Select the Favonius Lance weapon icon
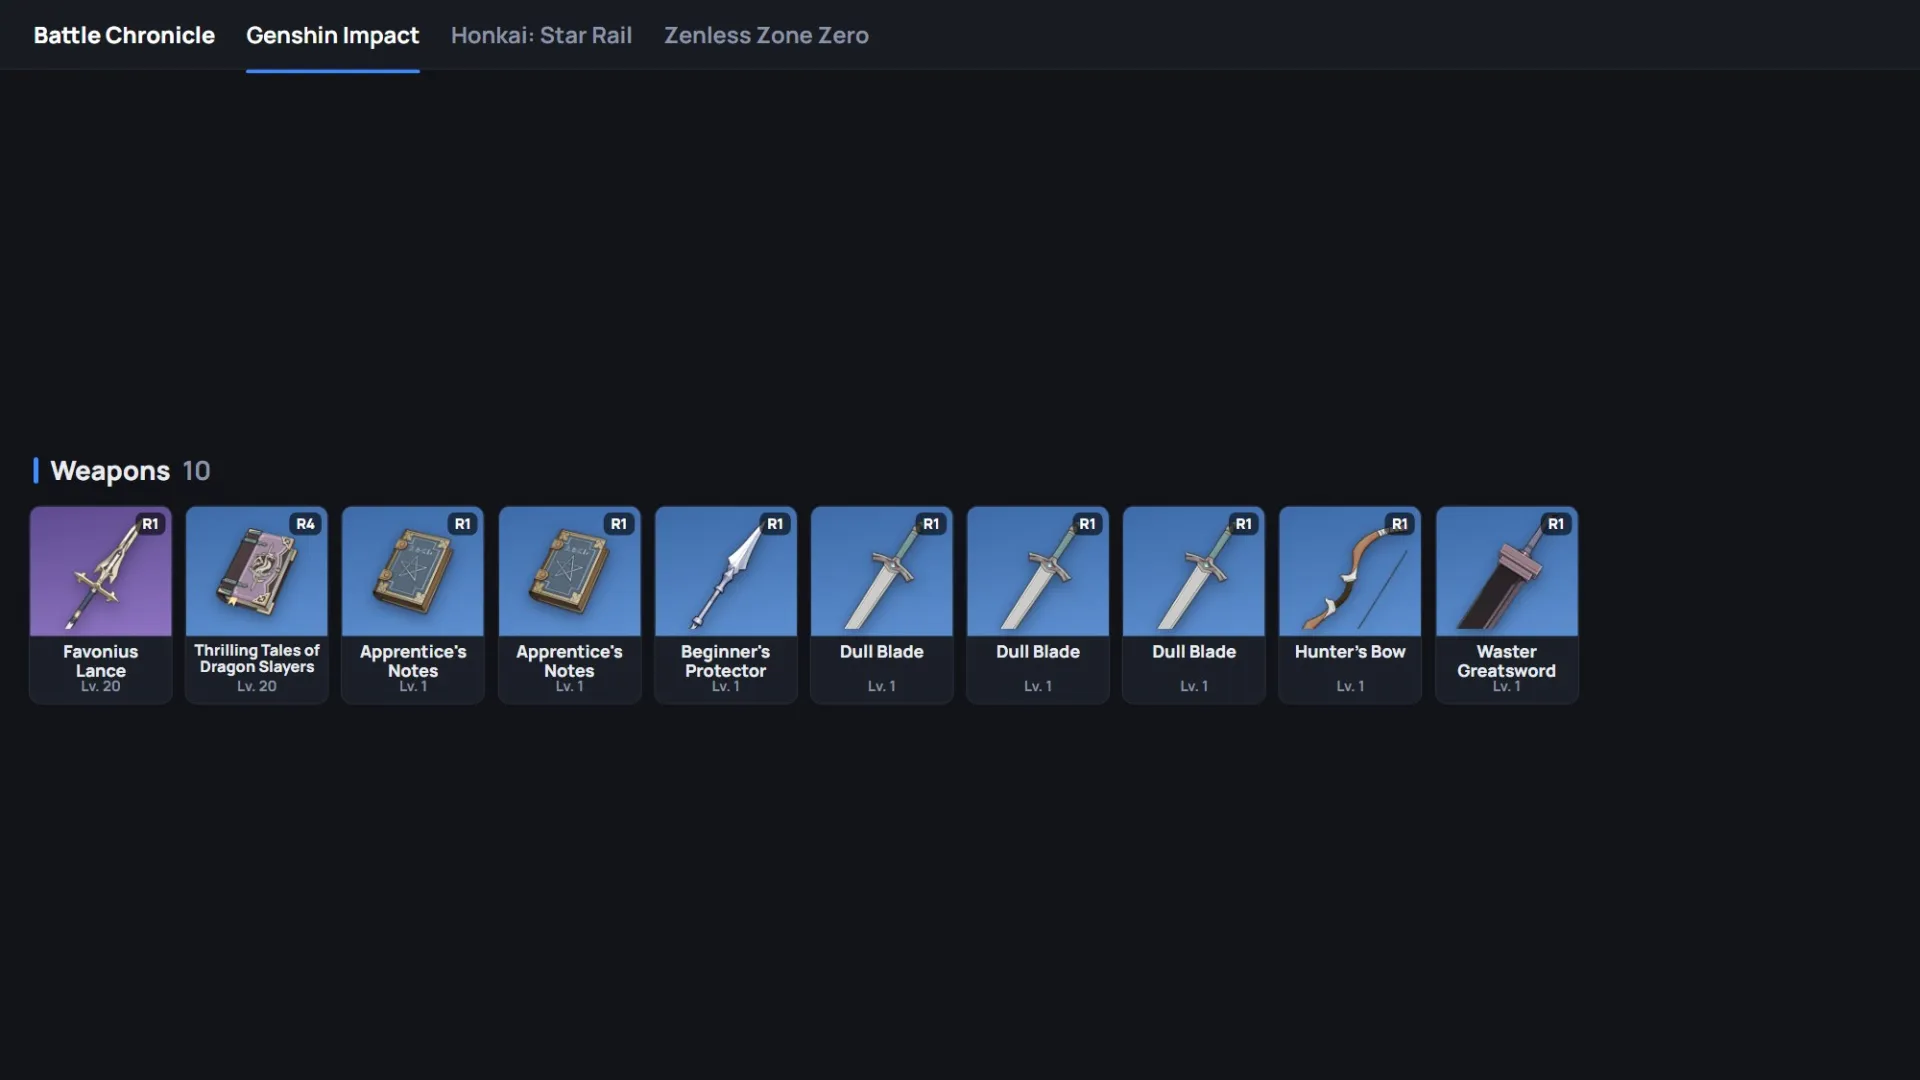The image size is (1920, 1080). pyautogui.click(x=100, y=572)
